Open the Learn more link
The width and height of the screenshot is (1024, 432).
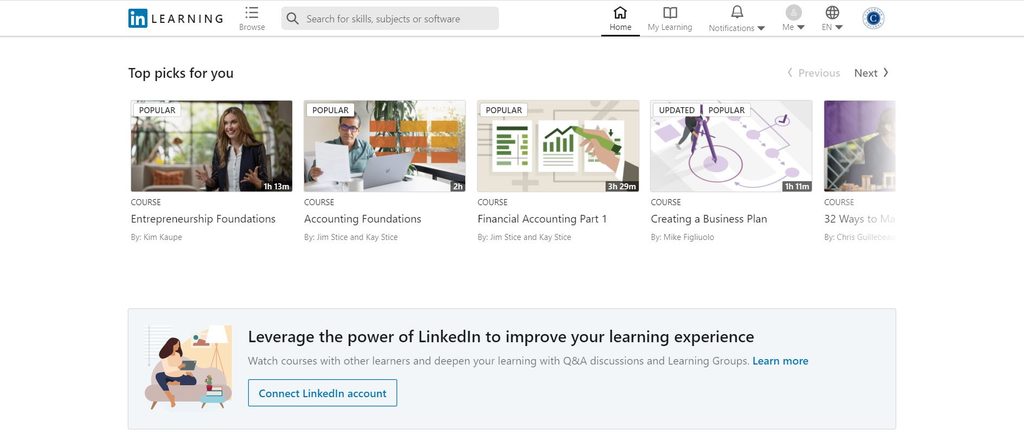(780, 361)
